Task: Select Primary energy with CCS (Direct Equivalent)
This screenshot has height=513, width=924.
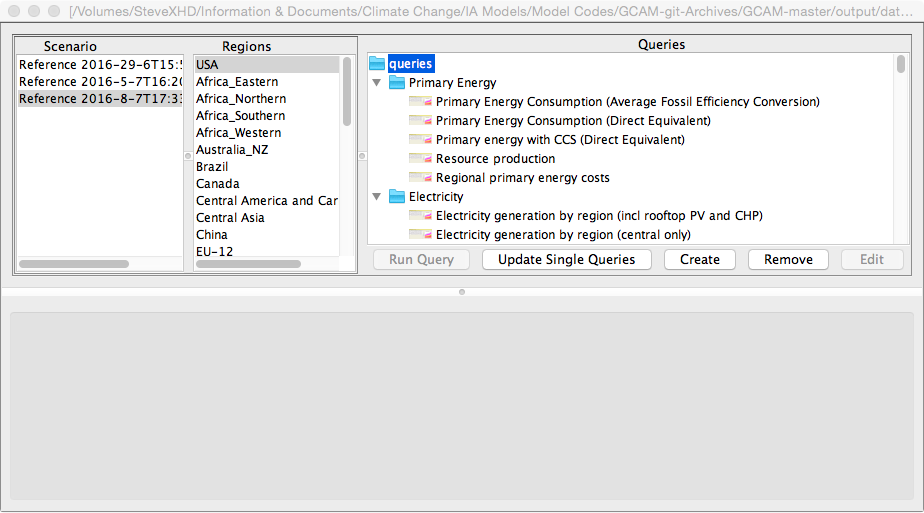Action: pyautogui.click(x=560, y=140)
